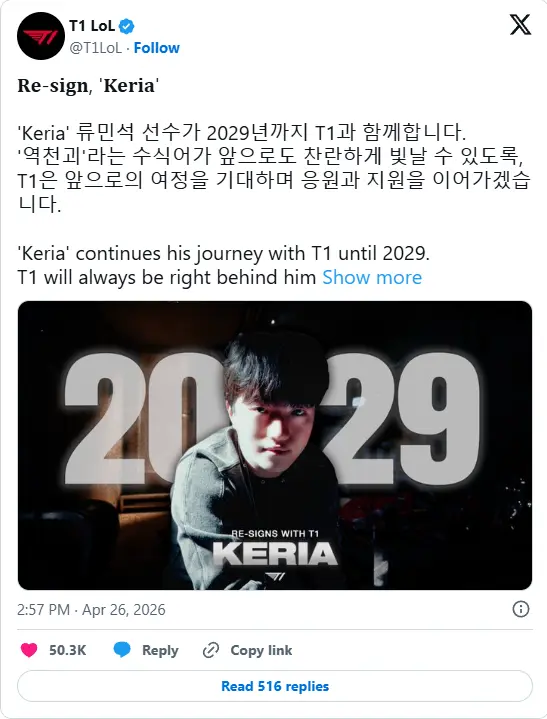This screenshot has height=719, width=547.
Task: Open the T1 LoL display name
Action: (x=92, y=26)
